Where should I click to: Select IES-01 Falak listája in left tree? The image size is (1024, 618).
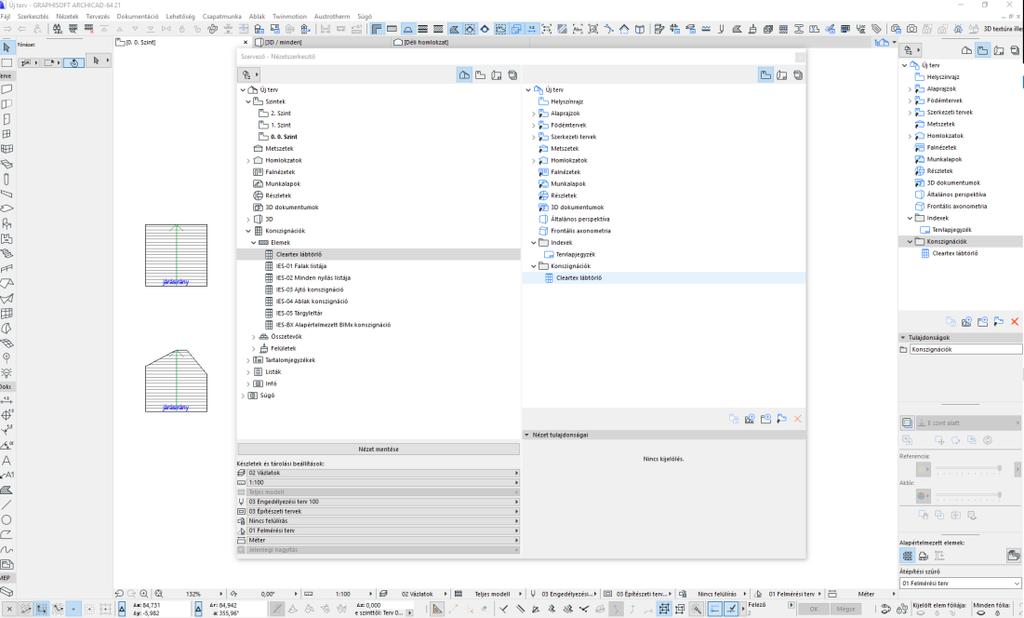(301, 266)
